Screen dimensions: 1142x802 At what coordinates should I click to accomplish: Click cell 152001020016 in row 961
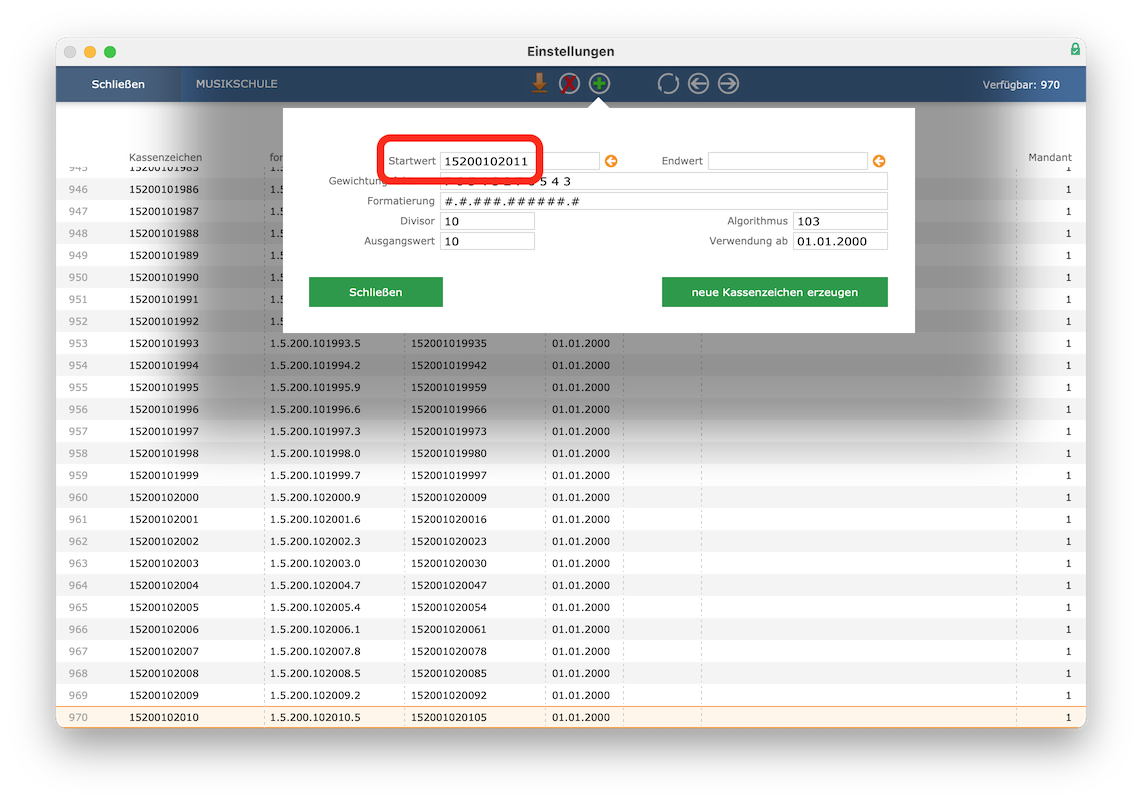[449, 519]
